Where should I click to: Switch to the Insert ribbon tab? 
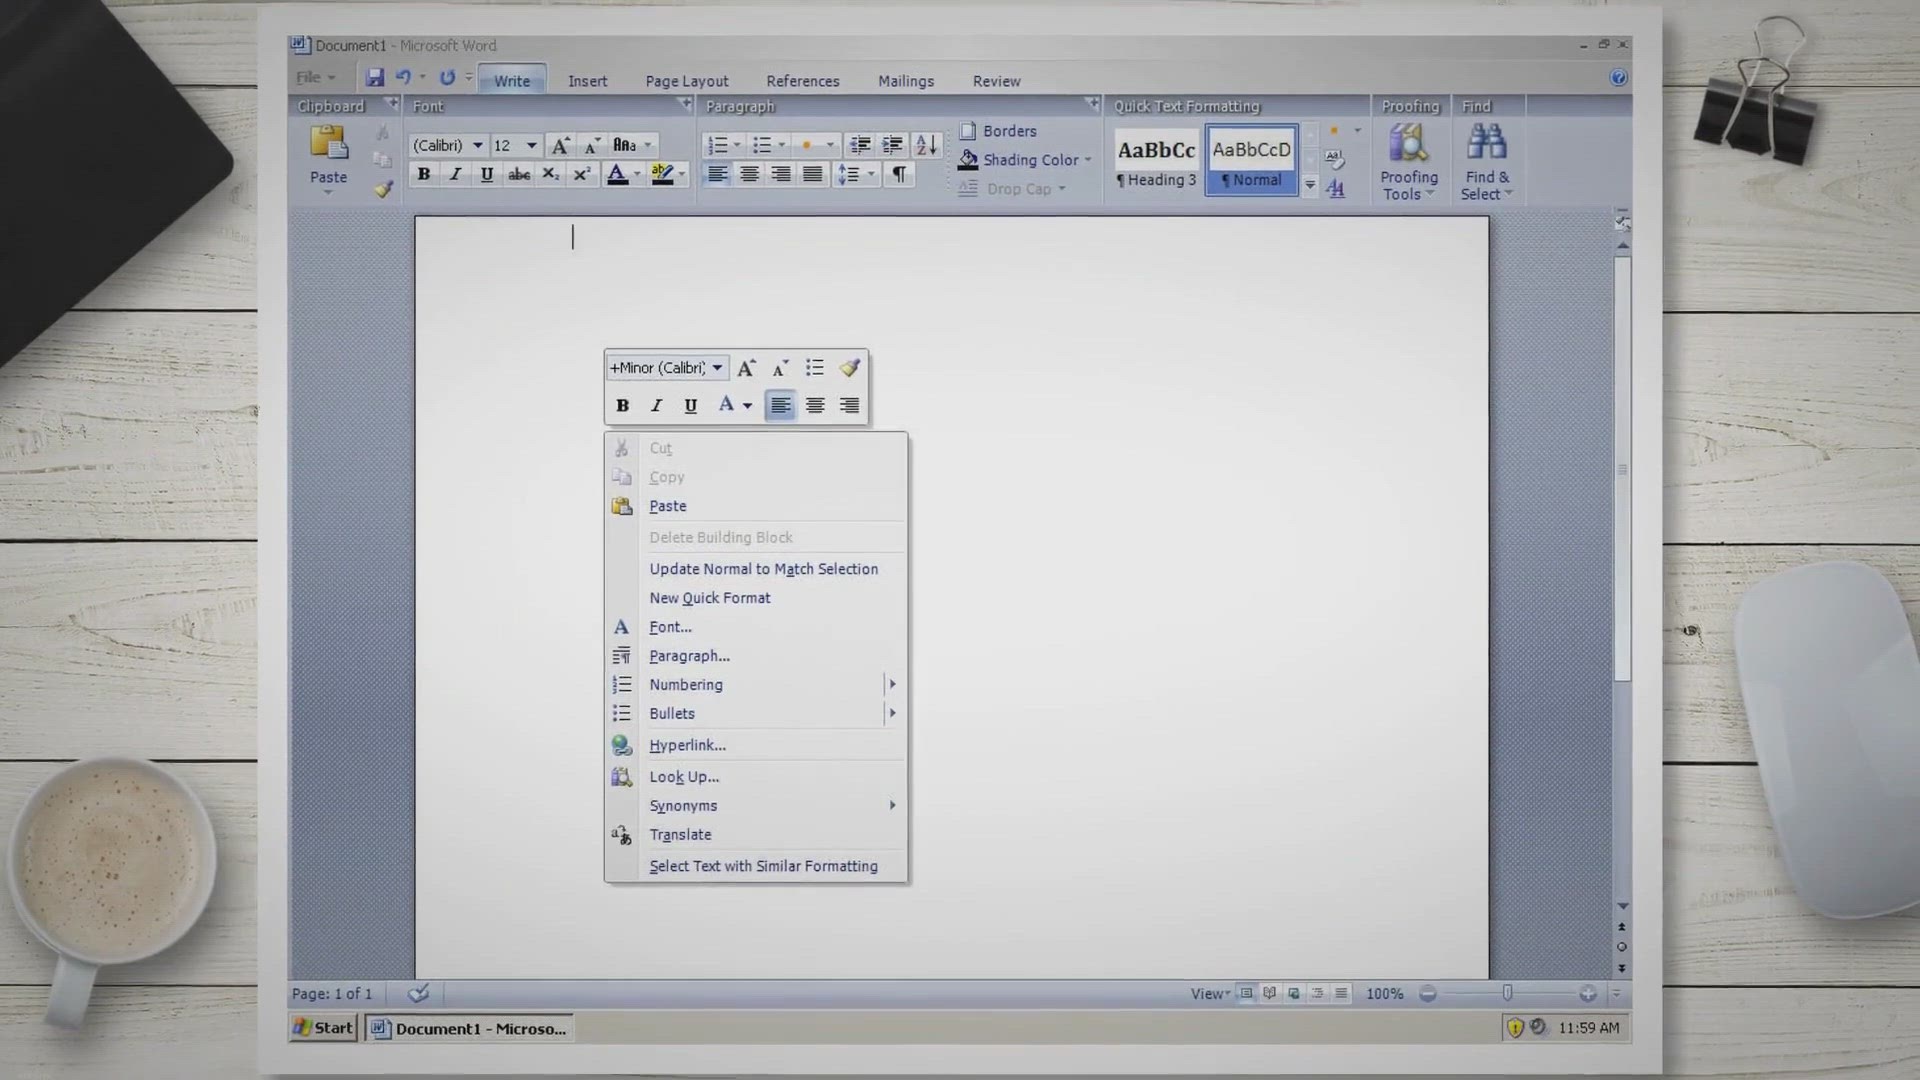tap(588, 81)
